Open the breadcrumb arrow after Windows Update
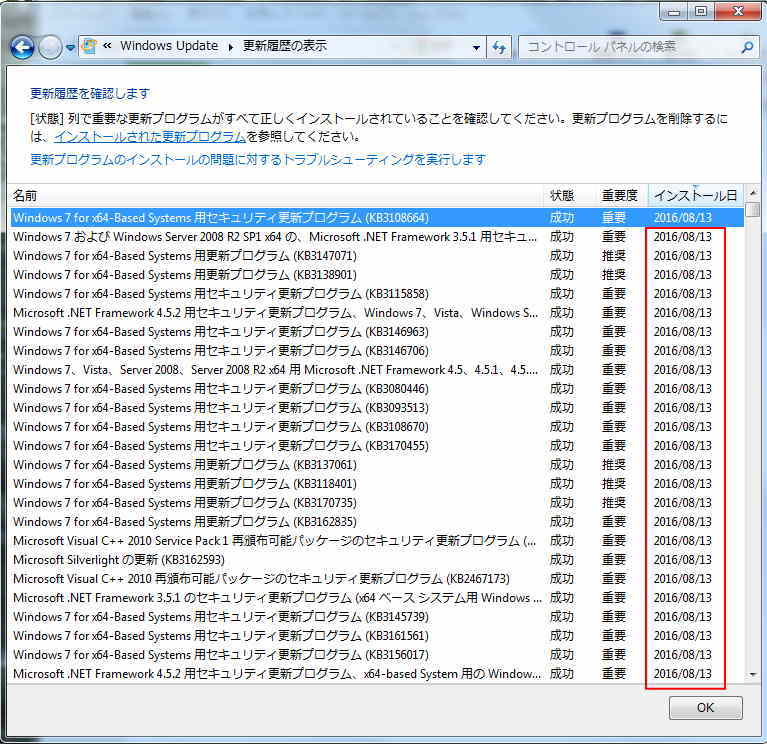Viewport: 767px width, 744px height. [231, 47]
